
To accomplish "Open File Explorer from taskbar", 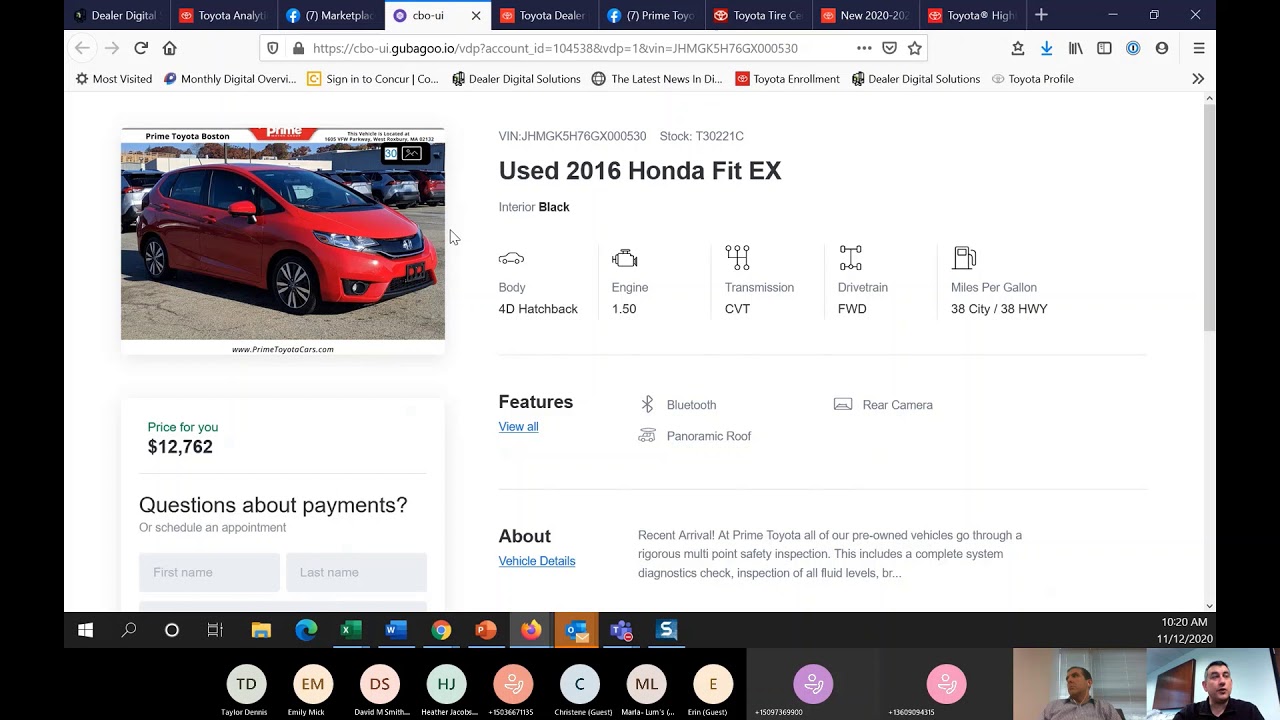I will pyautogui.click(x=261, y=630).
